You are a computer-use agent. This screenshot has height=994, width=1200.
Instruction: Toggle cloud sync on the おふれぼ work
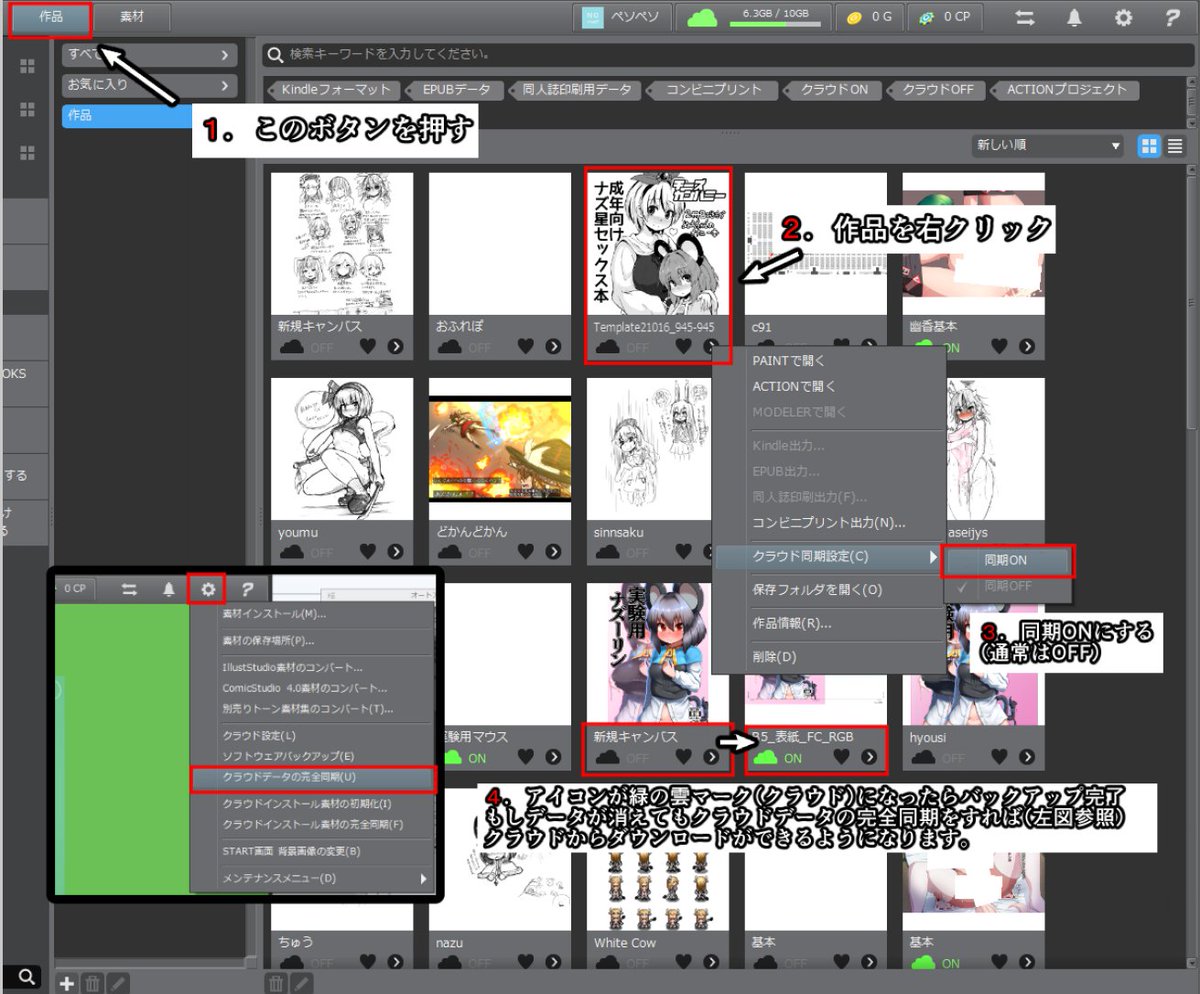point(463,347)
